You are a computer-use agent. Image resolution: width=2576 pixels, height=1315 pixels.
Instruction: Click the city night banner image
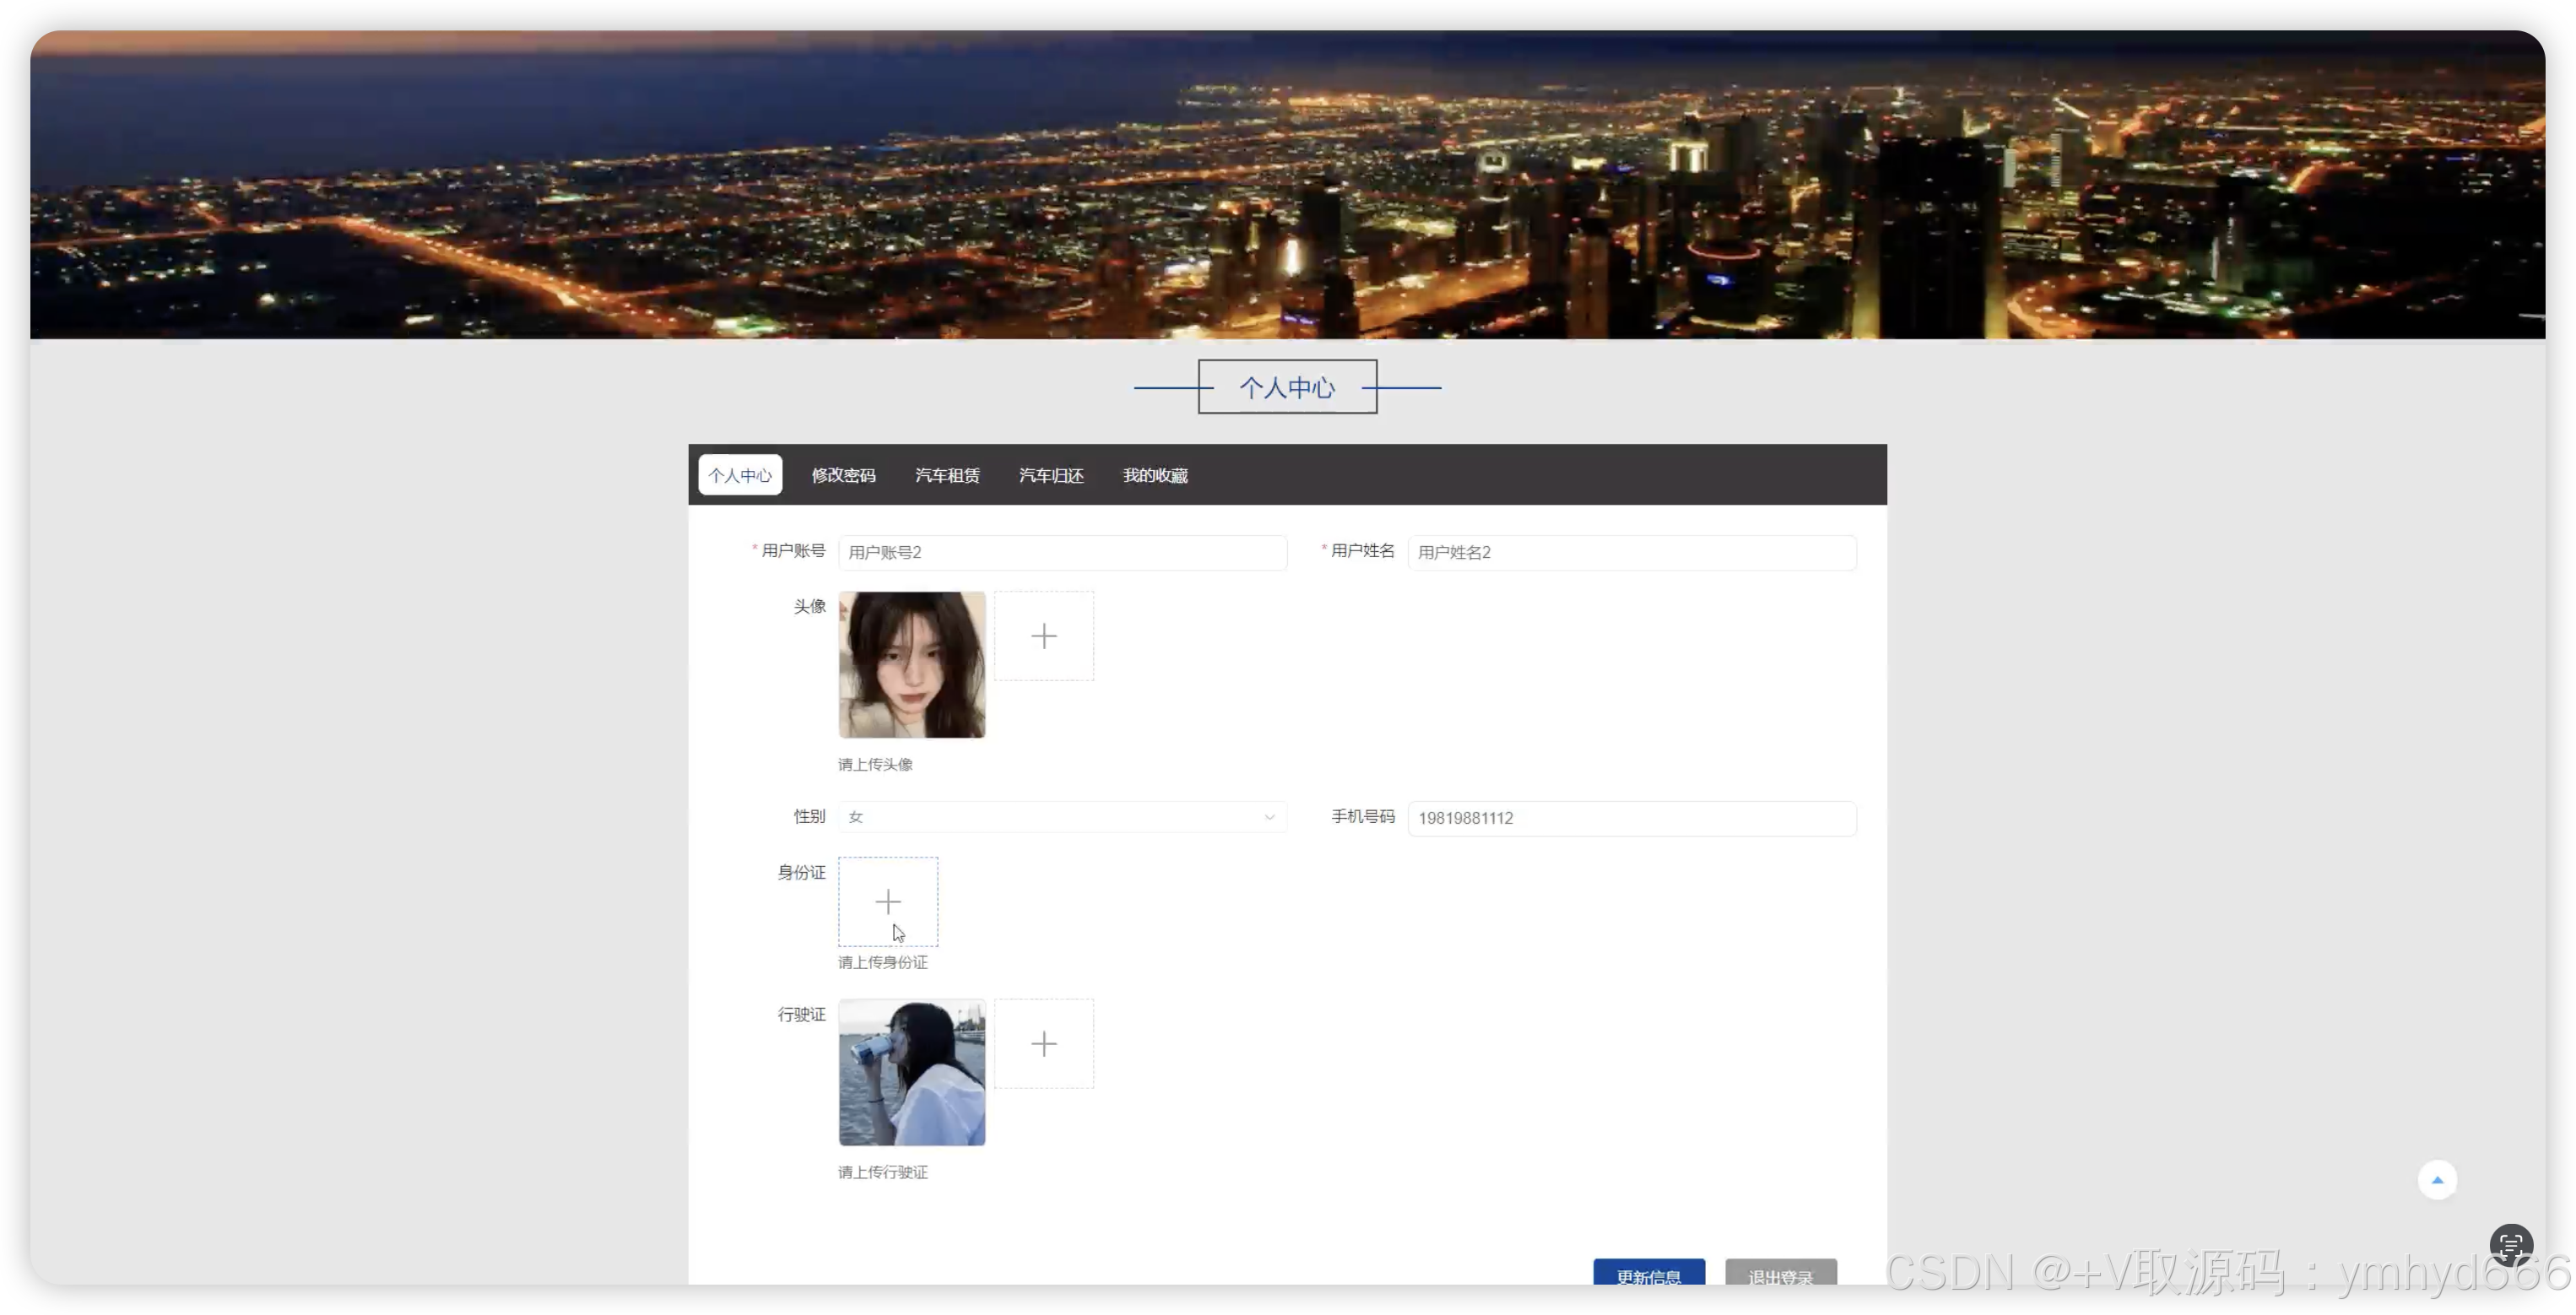coord(1287,185)
